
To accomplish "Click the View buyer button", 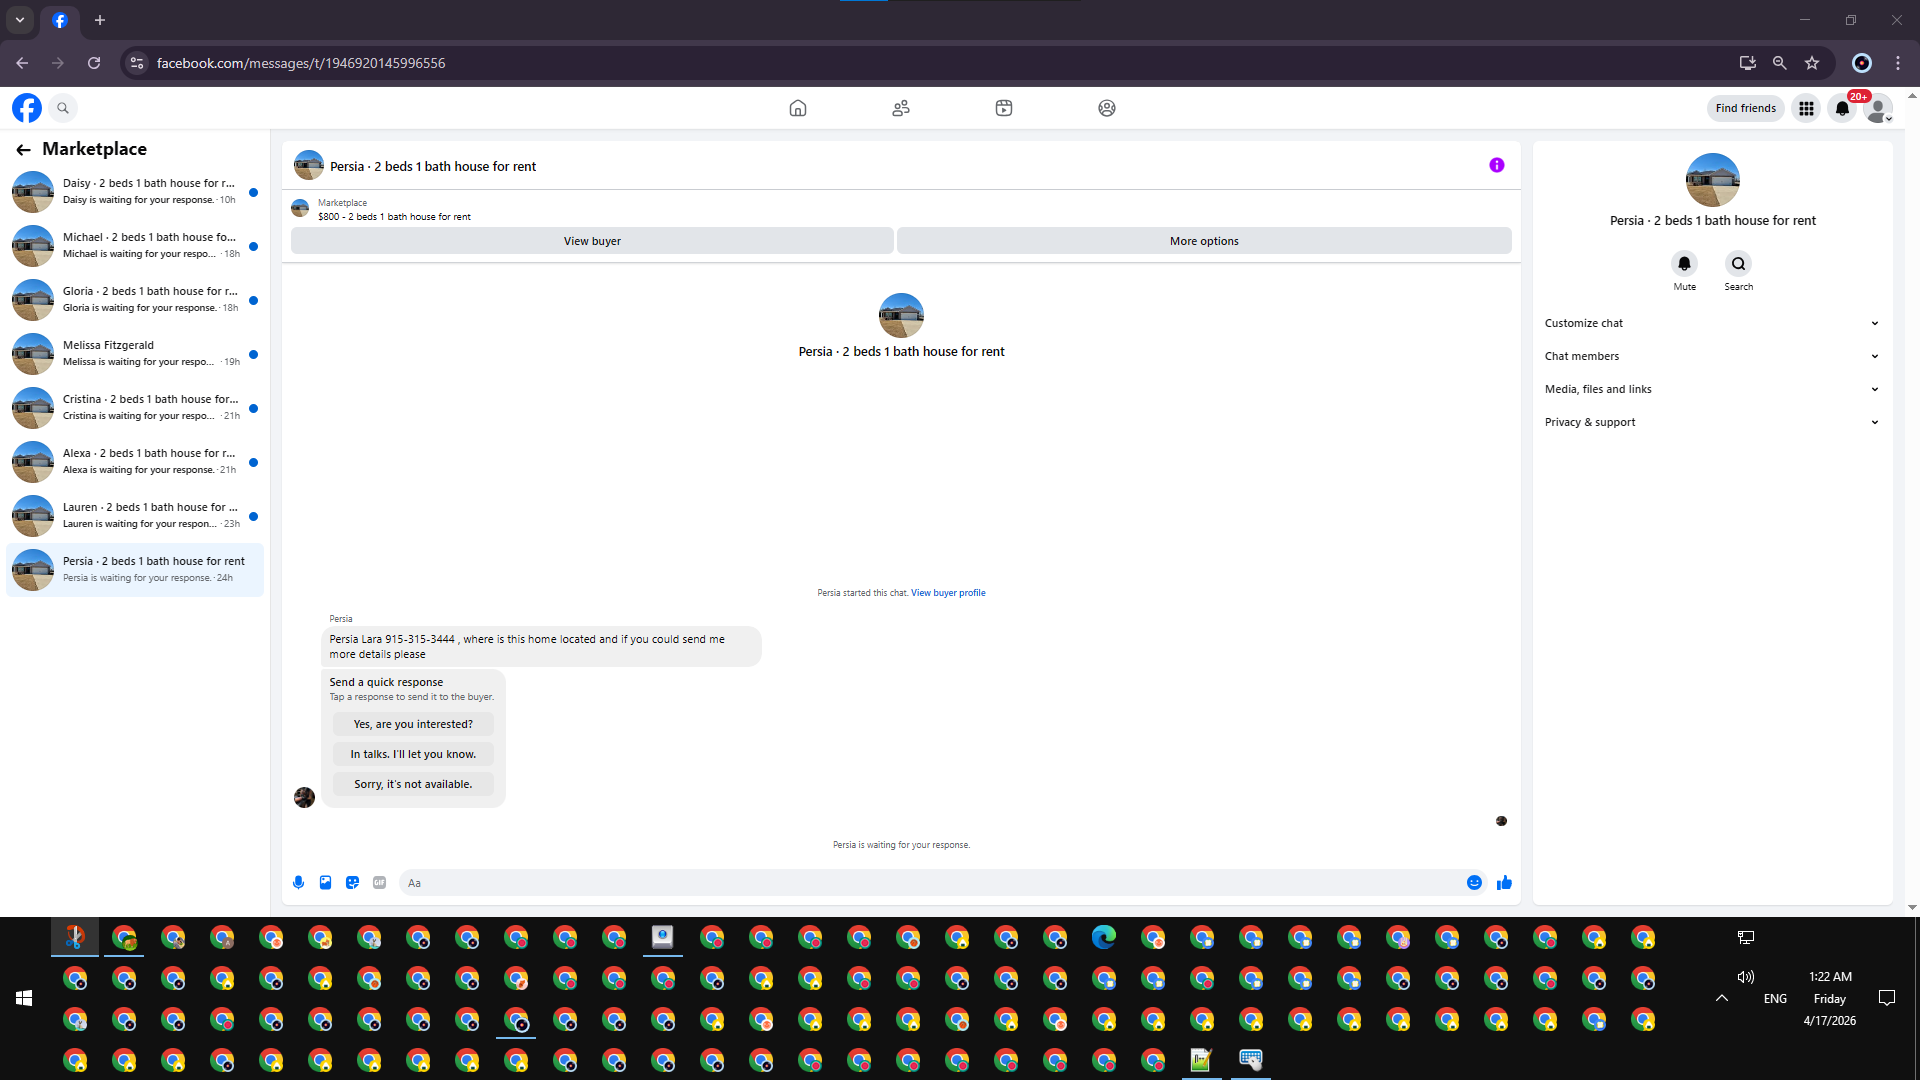I will (592, 241).
